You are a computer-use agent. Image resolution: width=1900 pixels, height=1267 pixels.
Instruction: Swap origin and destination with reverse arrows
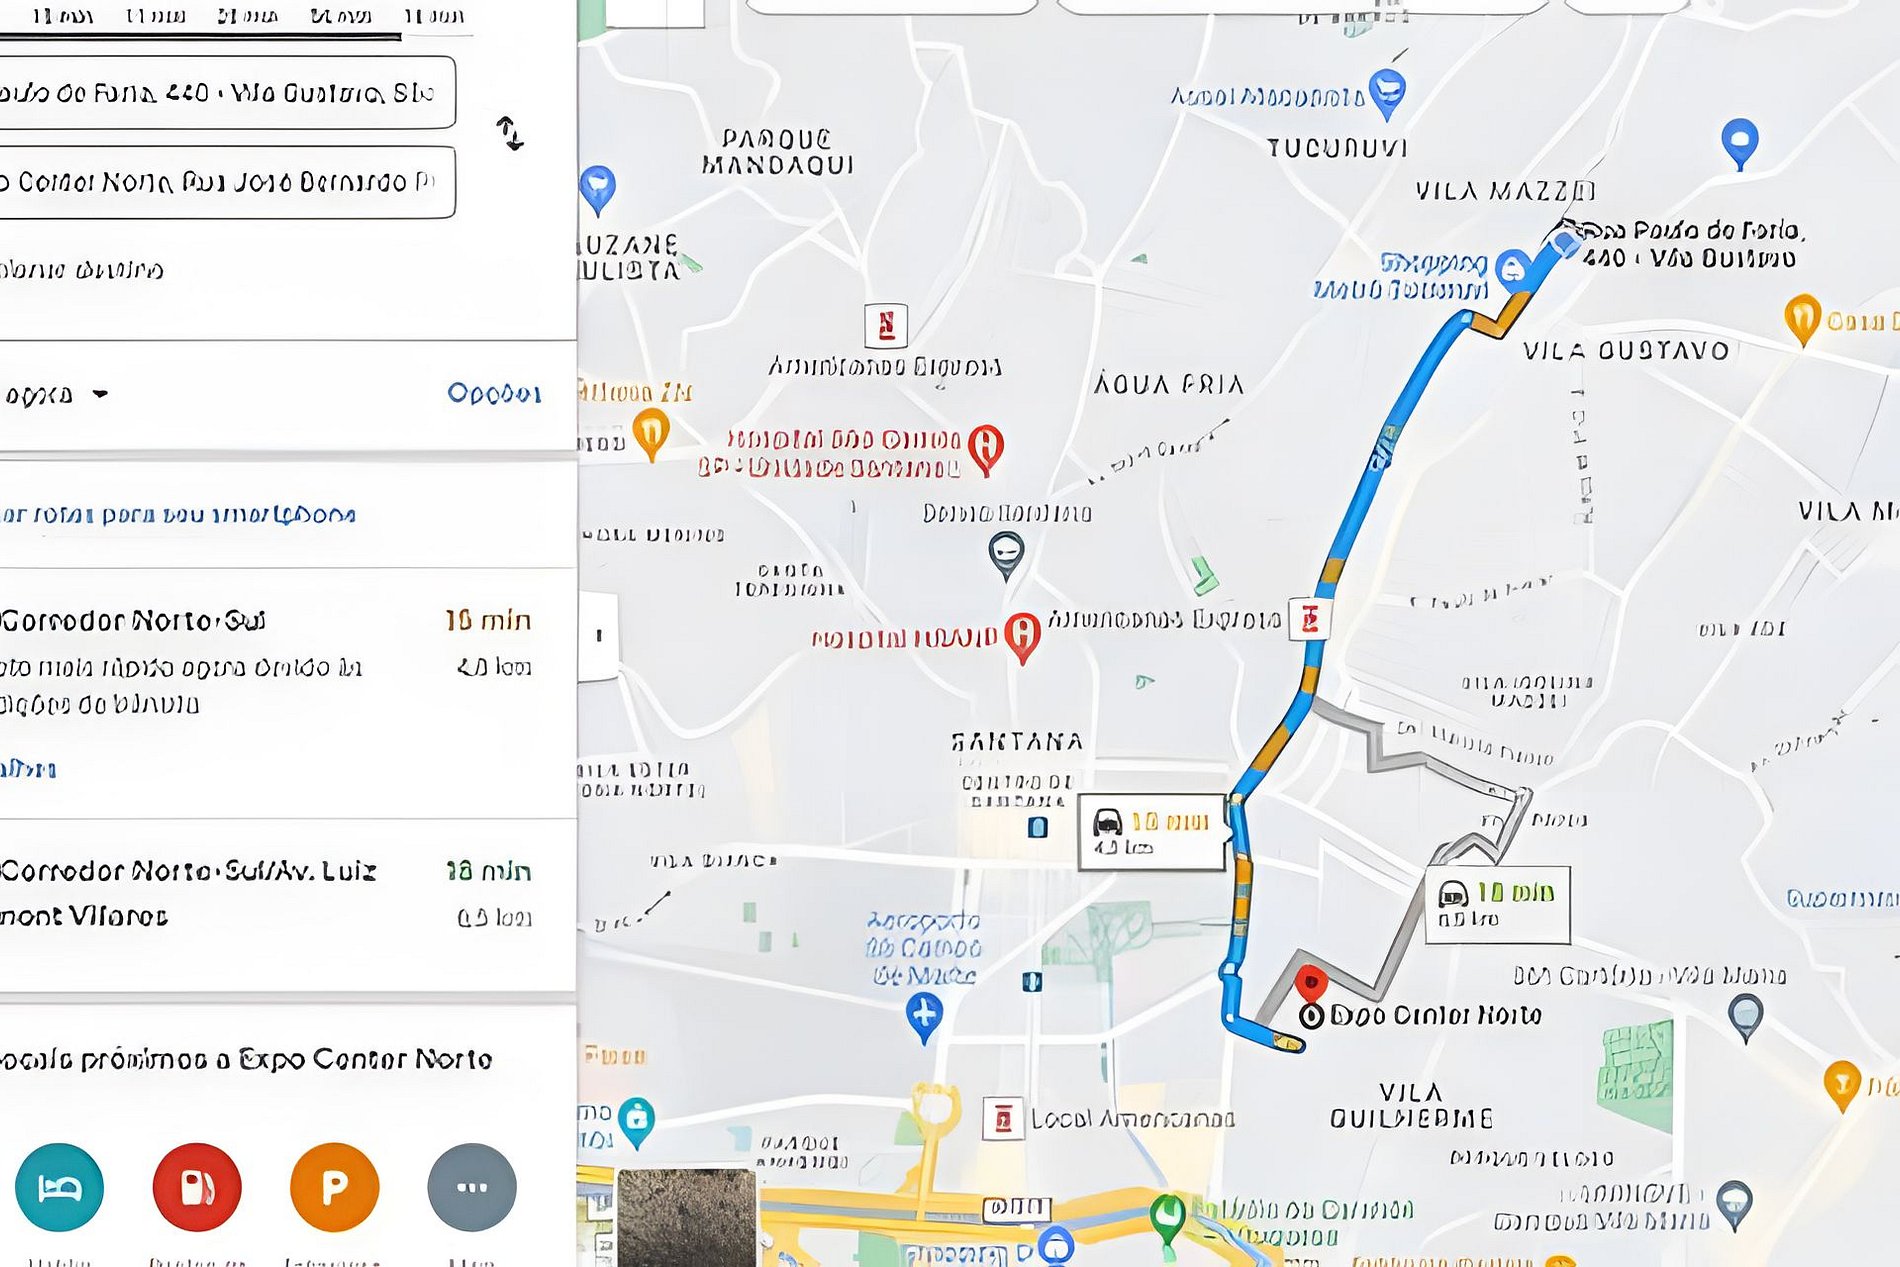tap(510, 134)
